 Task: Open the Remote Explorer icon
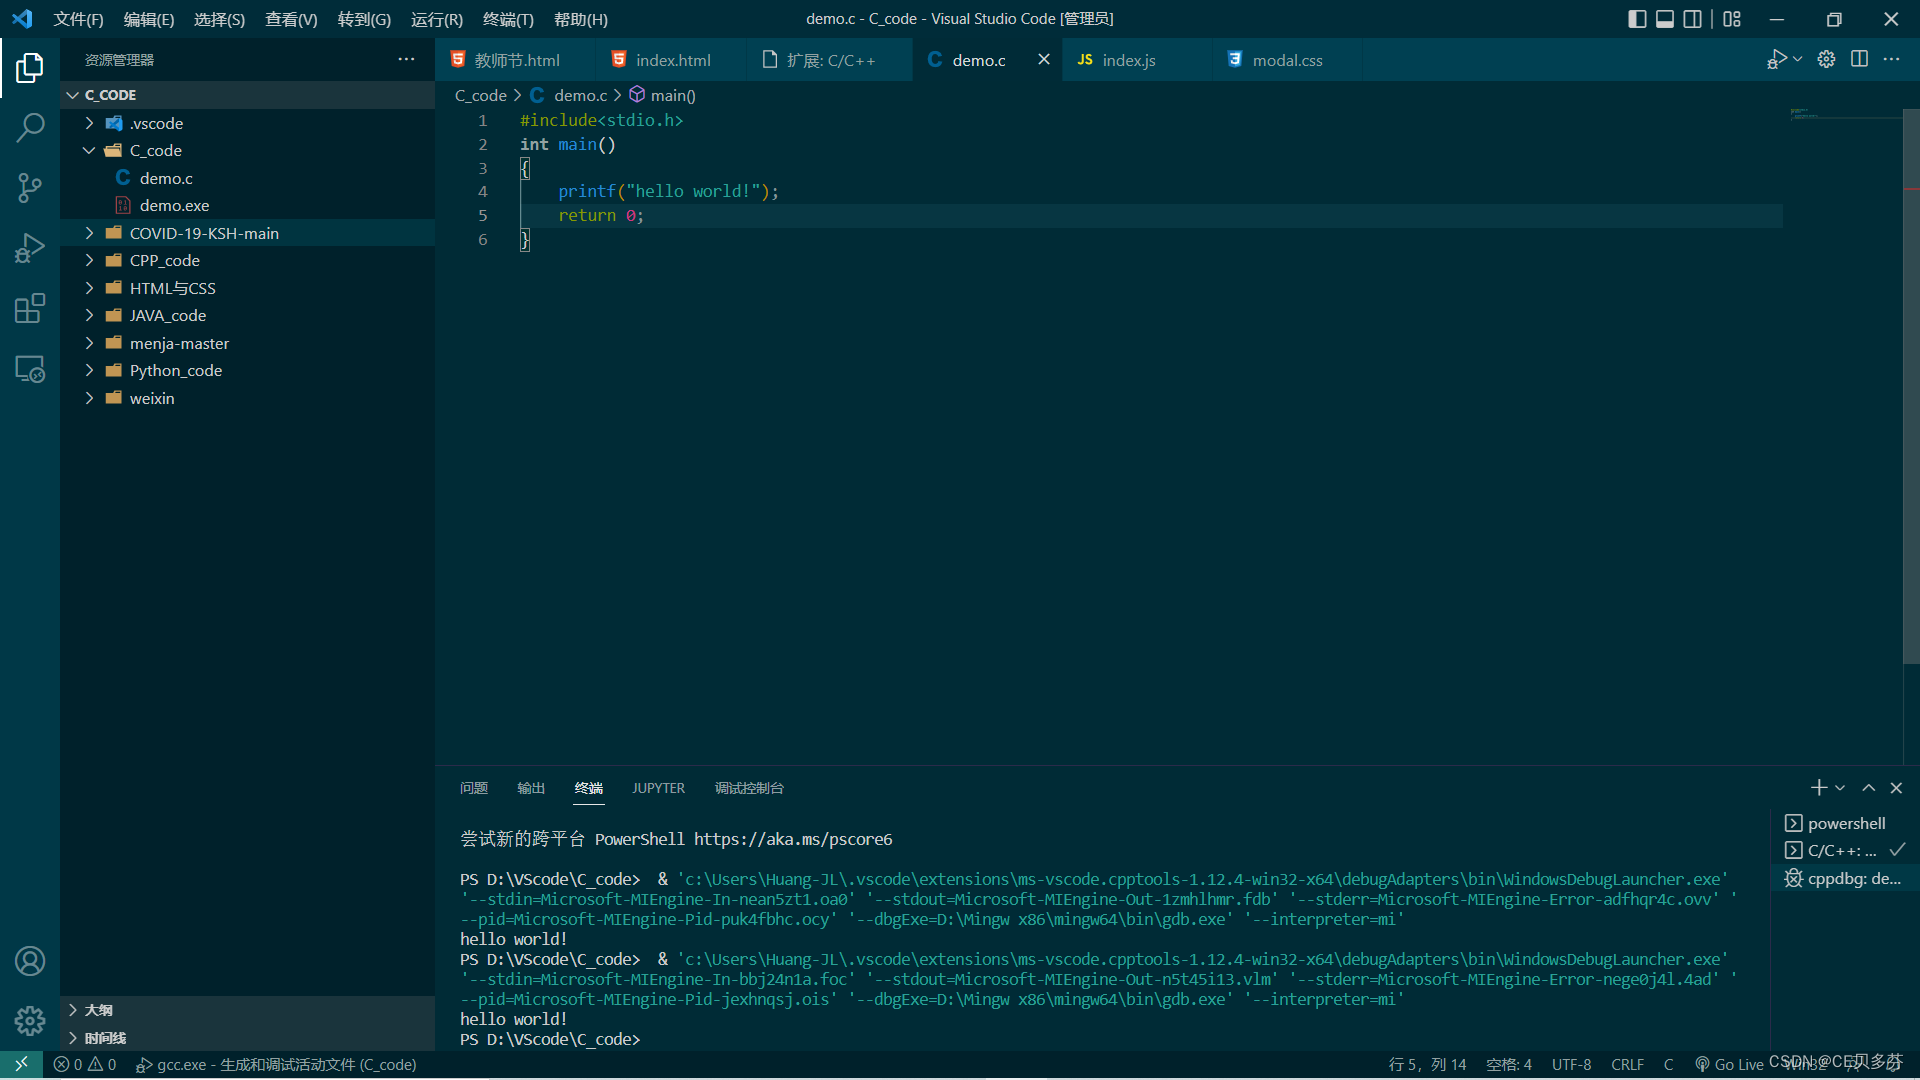tap(30, 369)
